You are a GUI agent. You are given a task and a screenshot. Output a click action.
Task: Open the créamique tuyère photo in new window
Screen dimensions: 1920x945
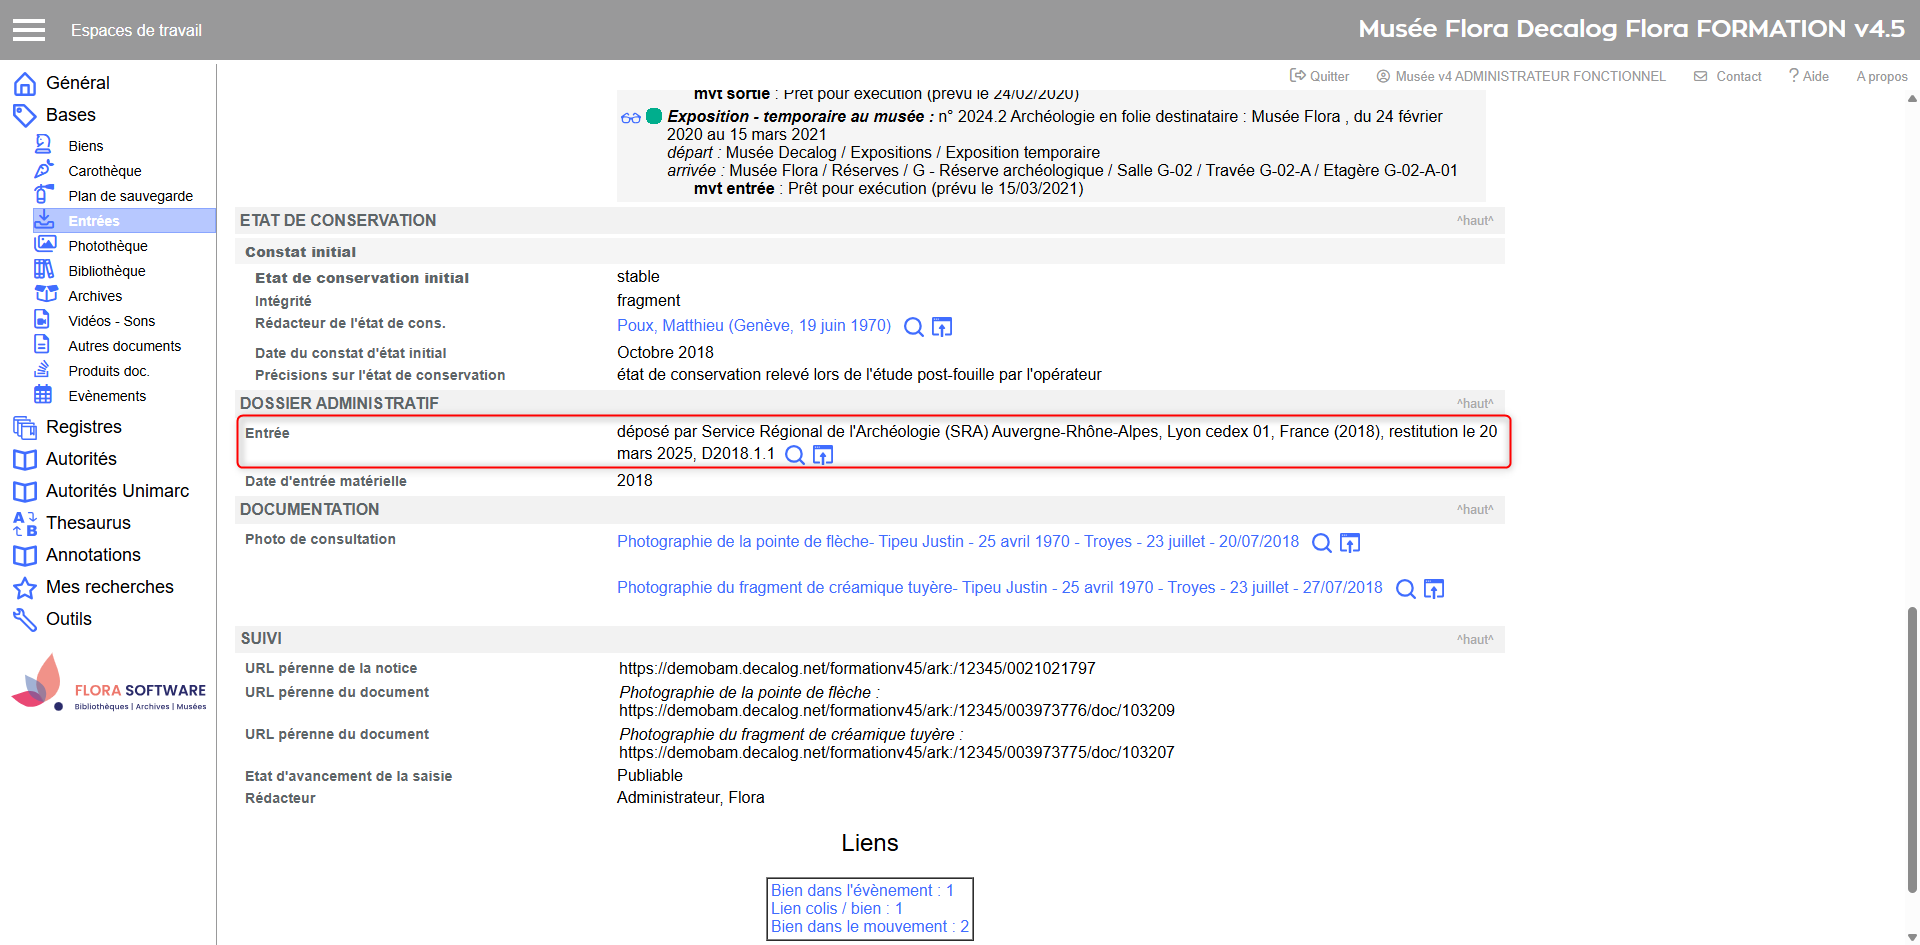pyautogui.click(x=1434, y=589)
